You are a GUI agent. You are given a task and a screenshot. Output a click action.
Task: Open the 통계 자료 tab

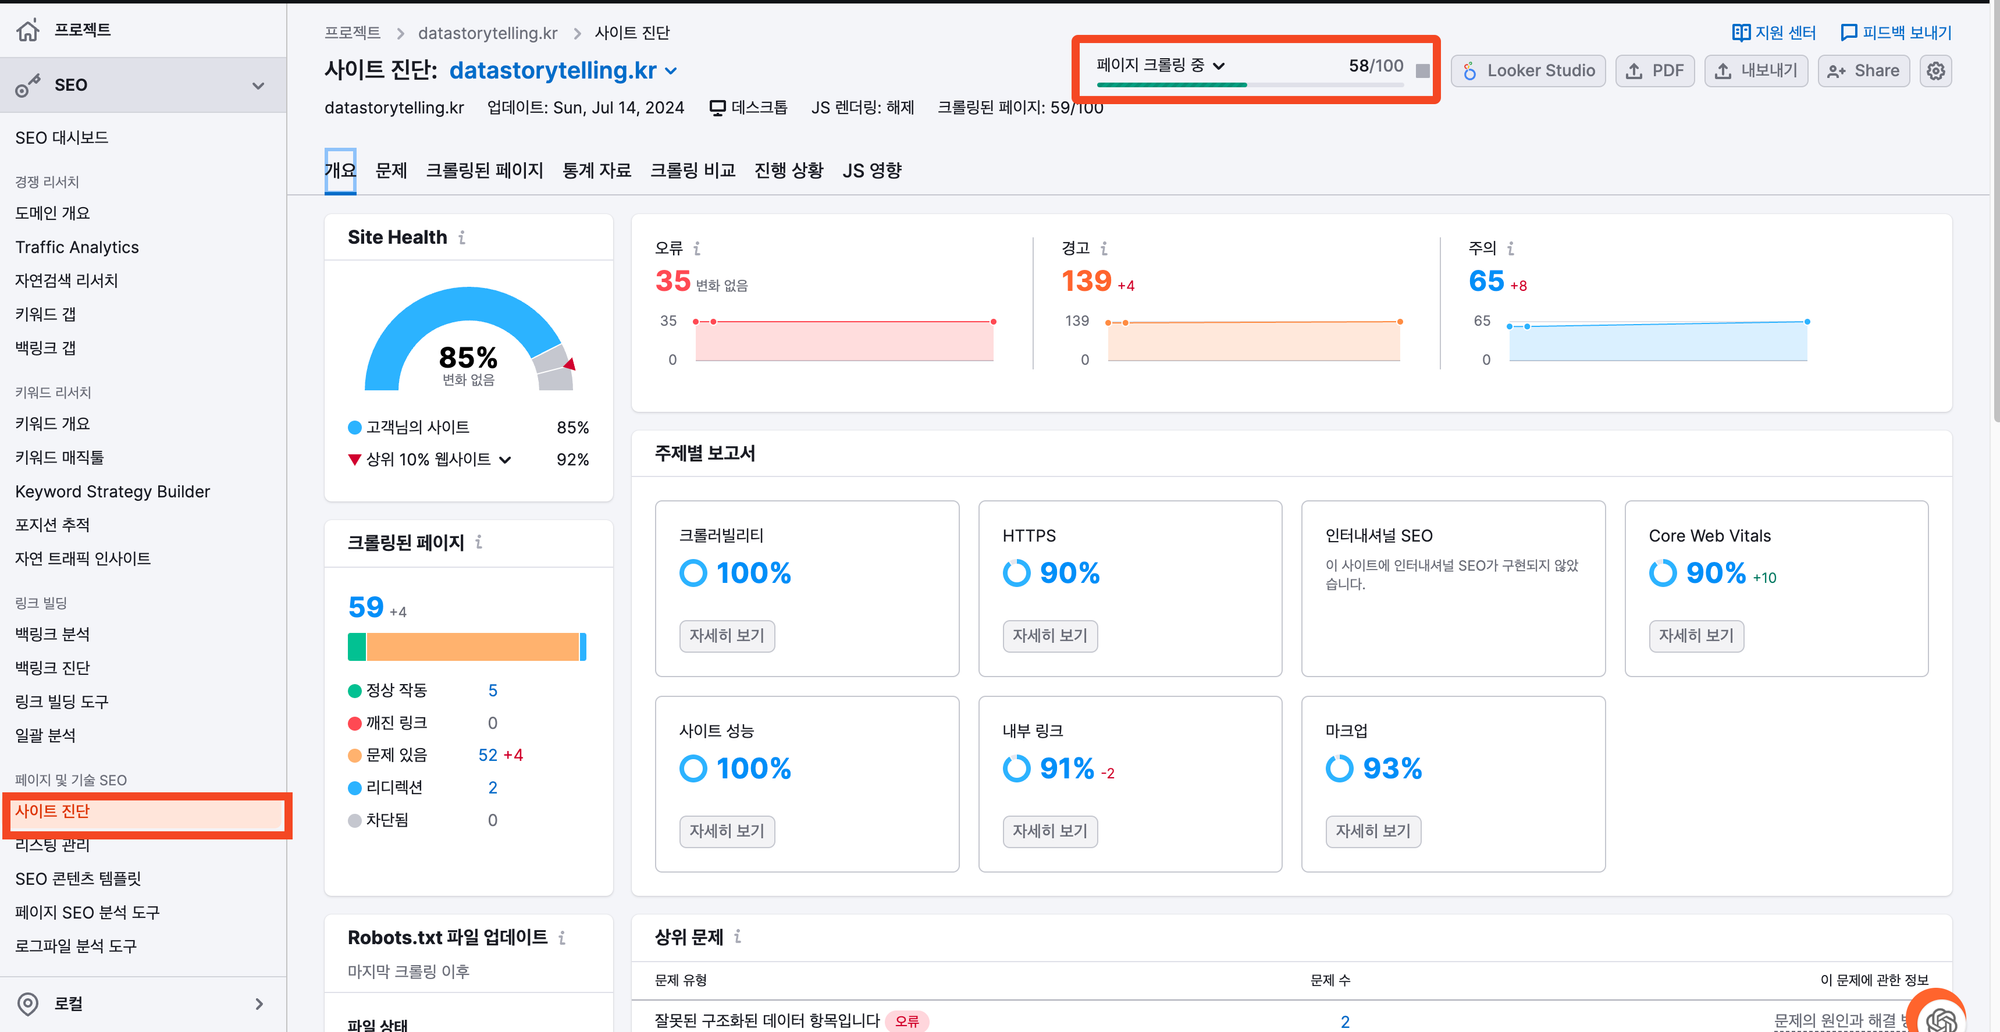pyautogui.click(x=597, y=170)
